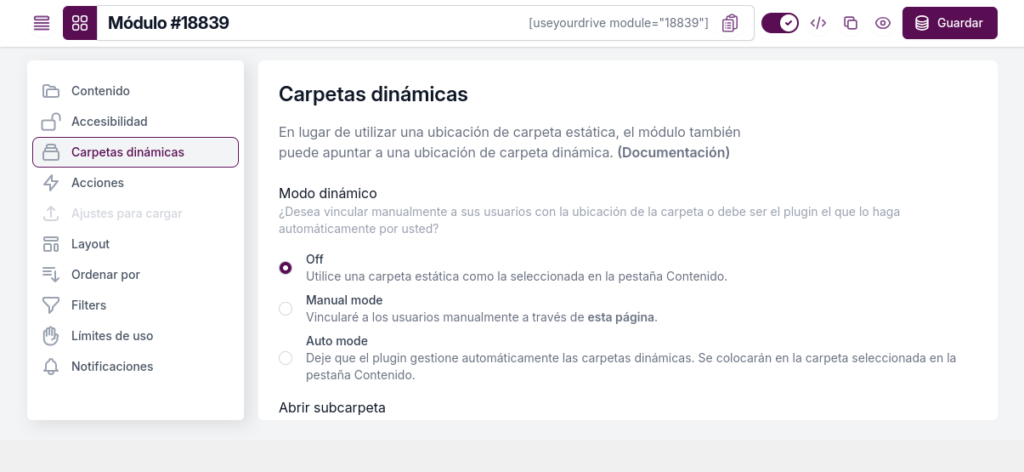The height and width of the screenshot is (472, 1024).
Task: Toggle the module enabled switch
Action: pyautogui.click(x=780, y=24)
